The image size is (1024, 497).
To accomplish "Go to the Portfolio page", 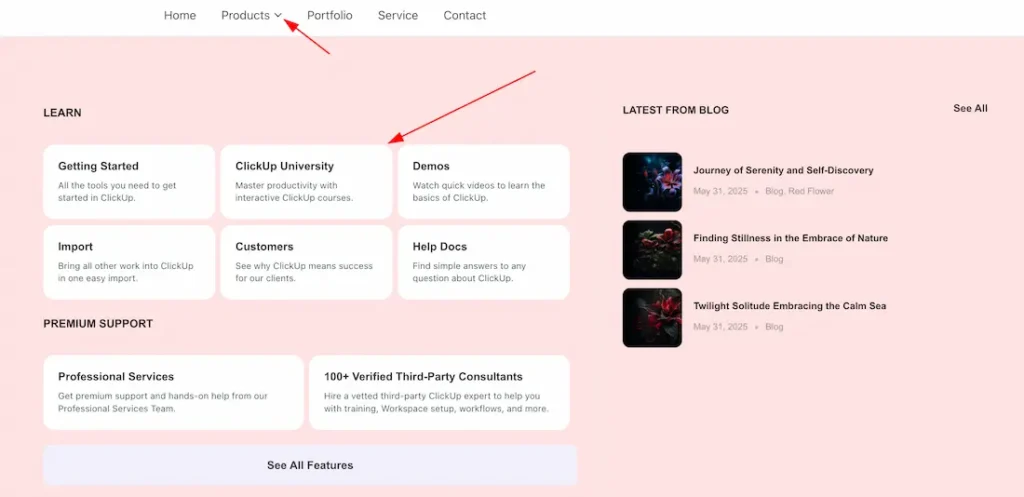I will 329,16.
